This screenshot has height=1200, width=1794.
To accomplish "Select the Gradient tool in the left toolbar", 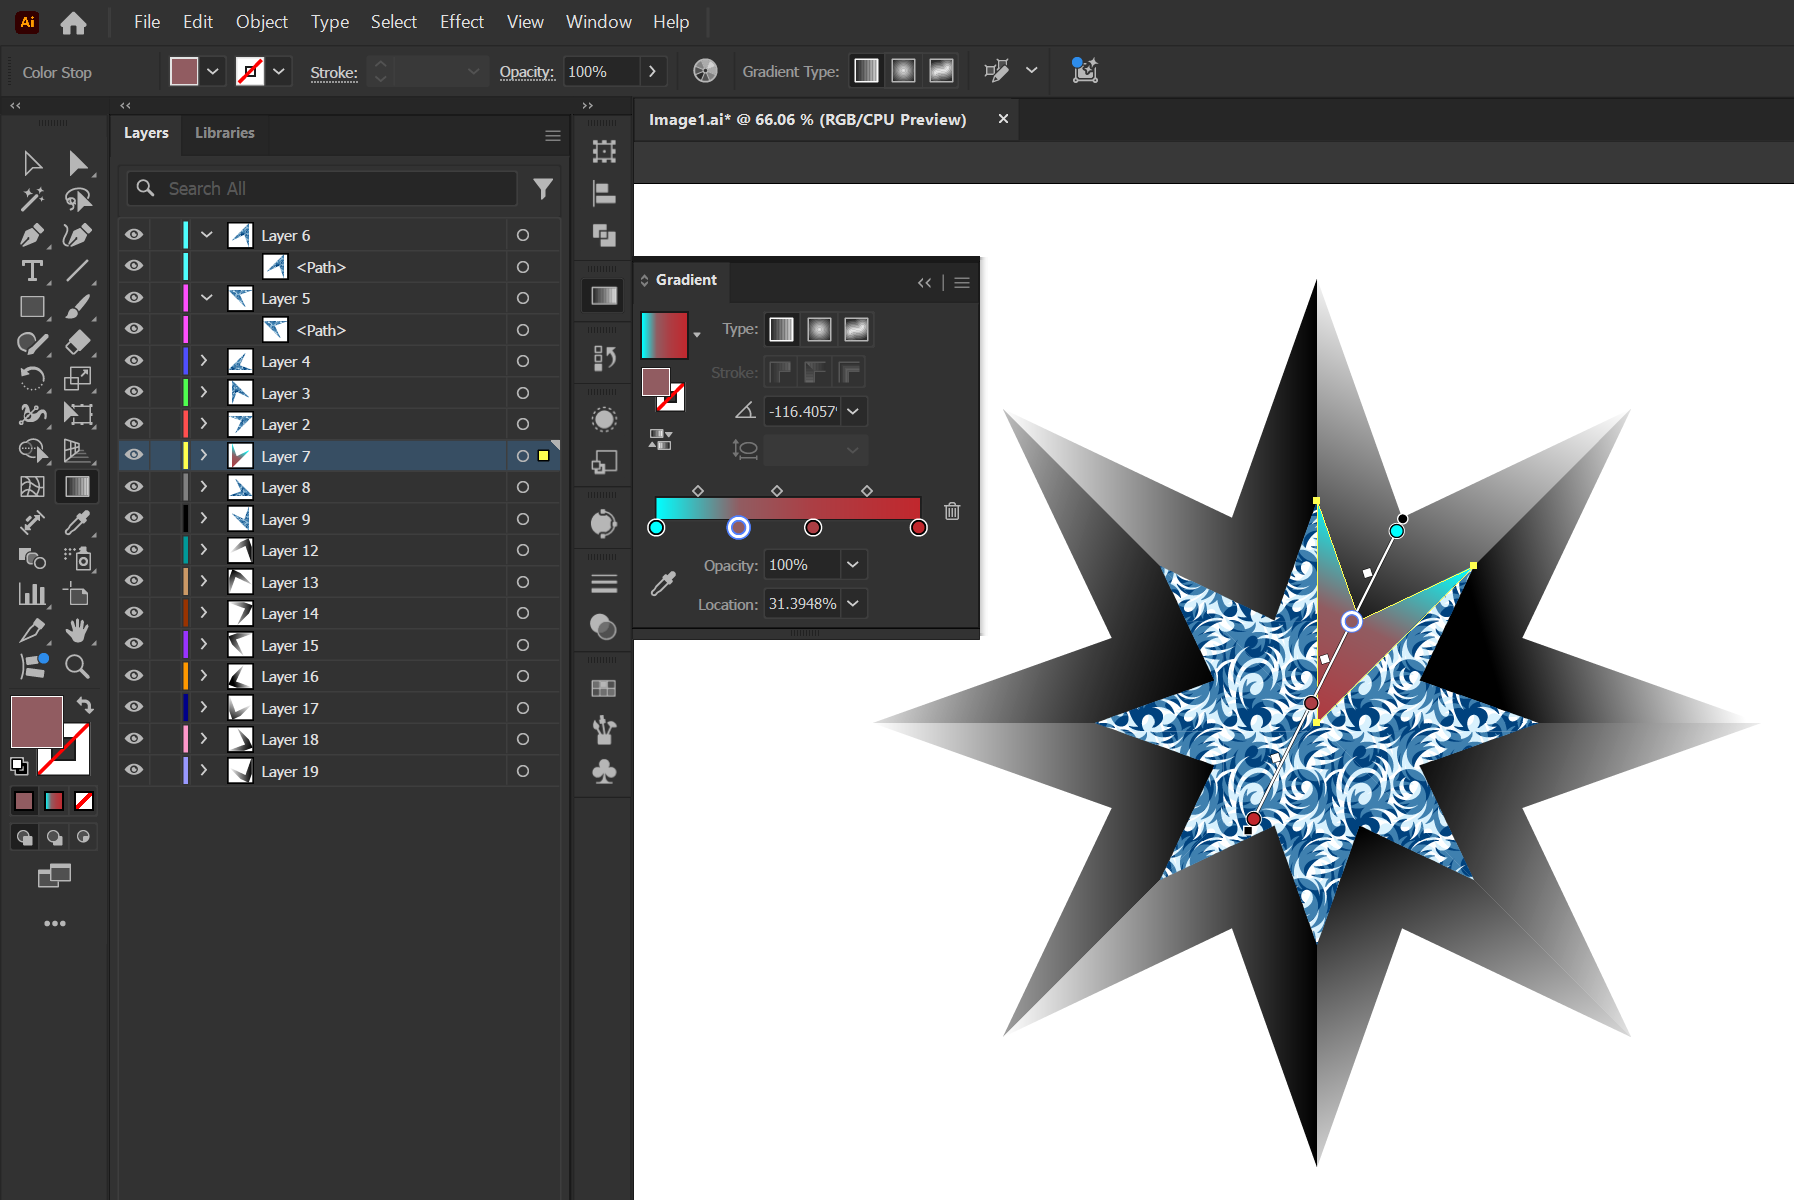I will pyautogui.click(x=77, y=486).
